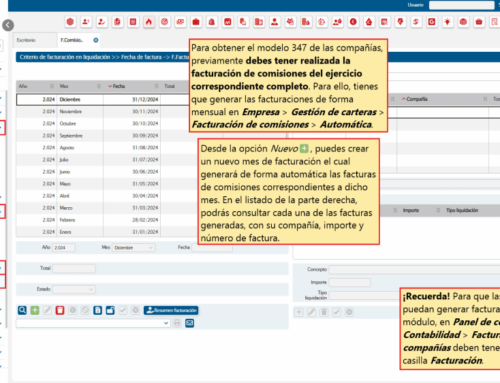Click the letter S icon in the top toolbar
Screen dimensions: 500x383
click(x=416, y=22)
